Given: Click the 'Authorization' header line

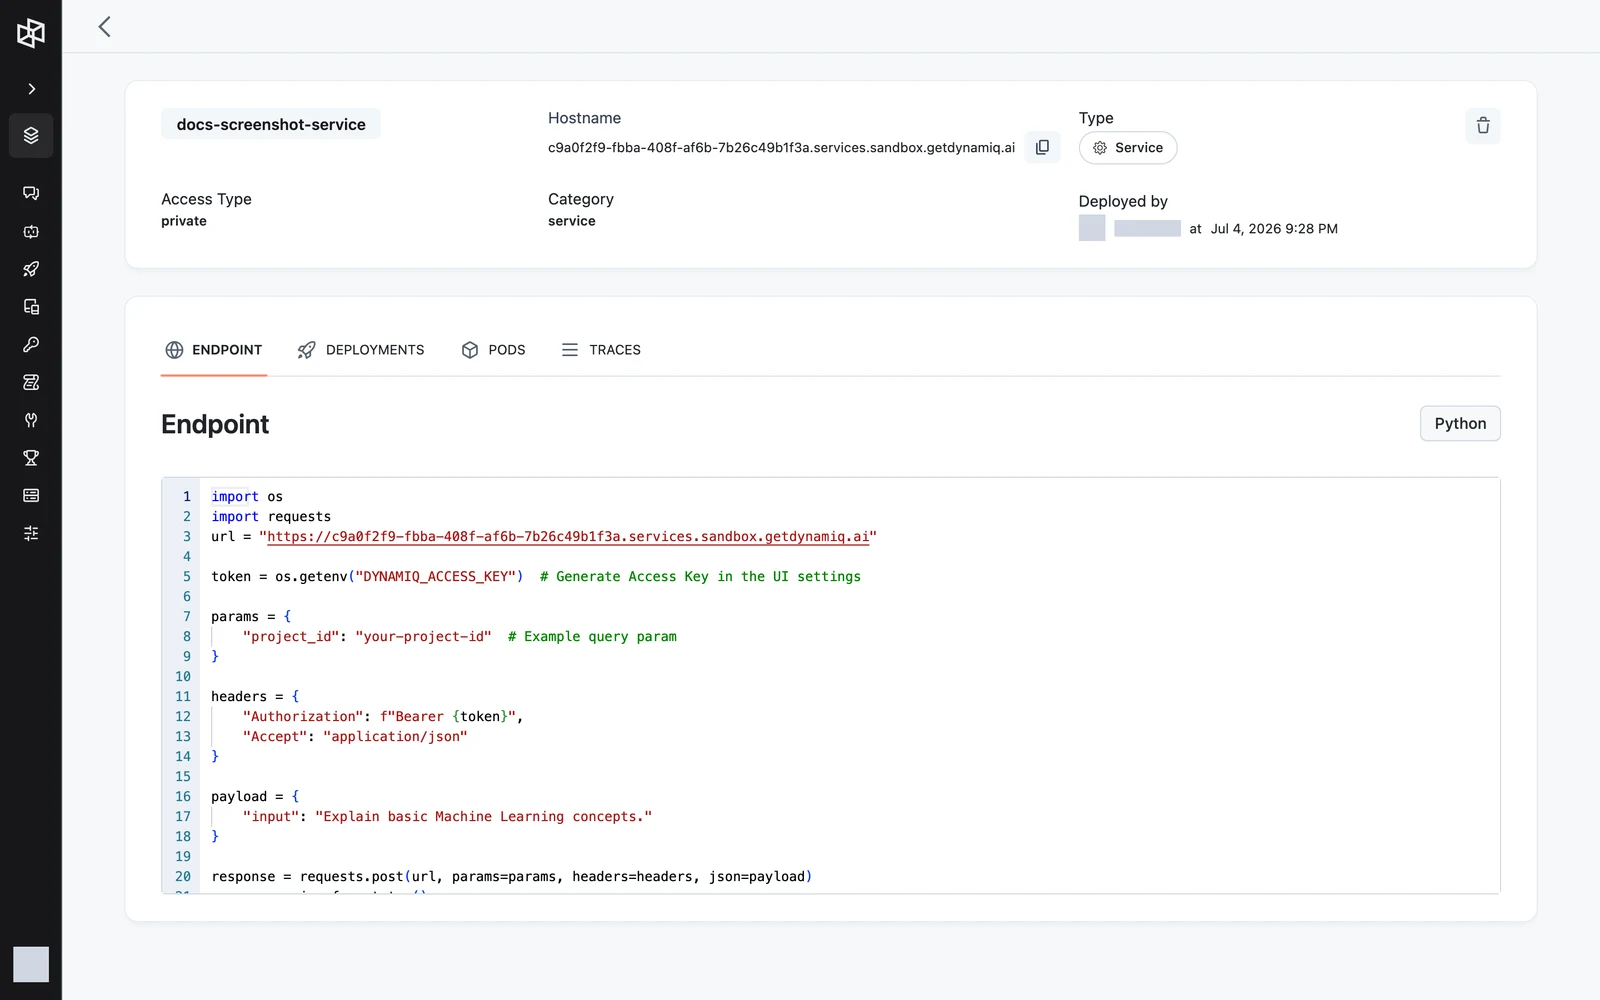Looking at the screenshot, I should [383, 717].
